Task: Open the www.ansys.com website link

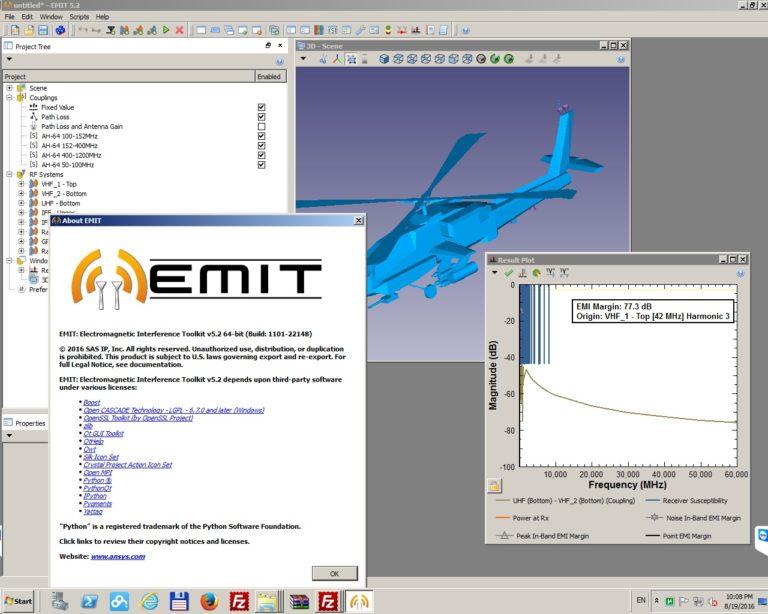Action: coord(118,557)
